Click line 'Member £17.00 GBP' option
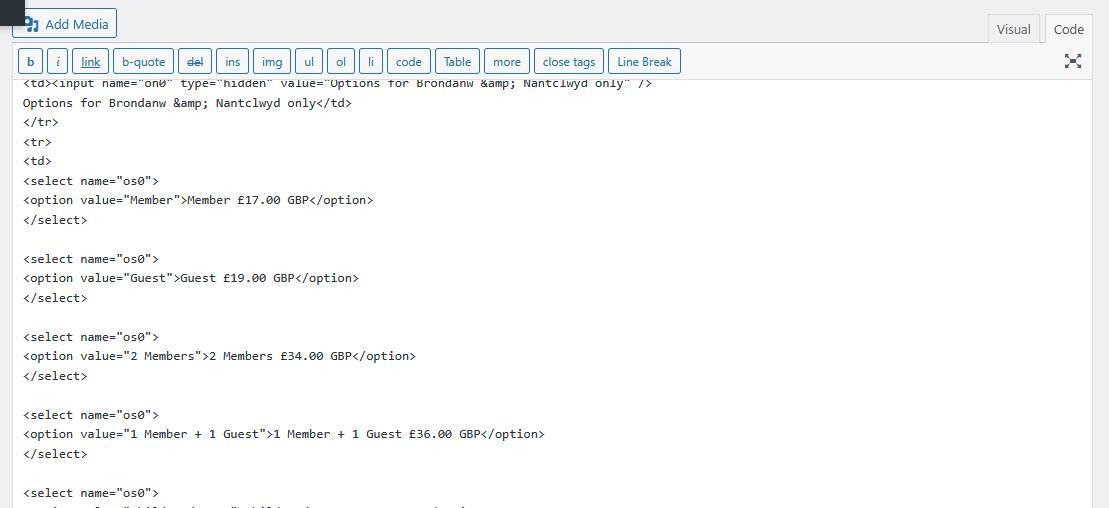Screen dimensions: 1109x508 tap(198, 200)
